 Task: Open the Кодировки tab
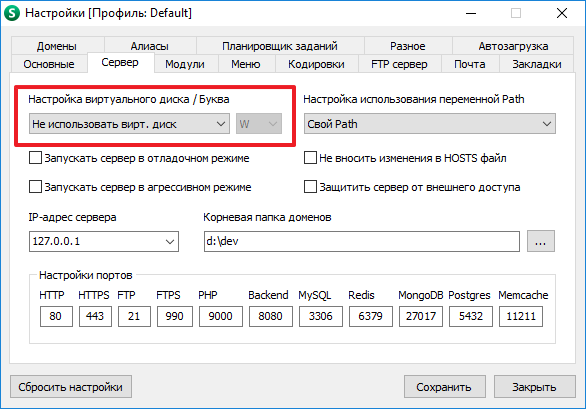pos(317,64)
